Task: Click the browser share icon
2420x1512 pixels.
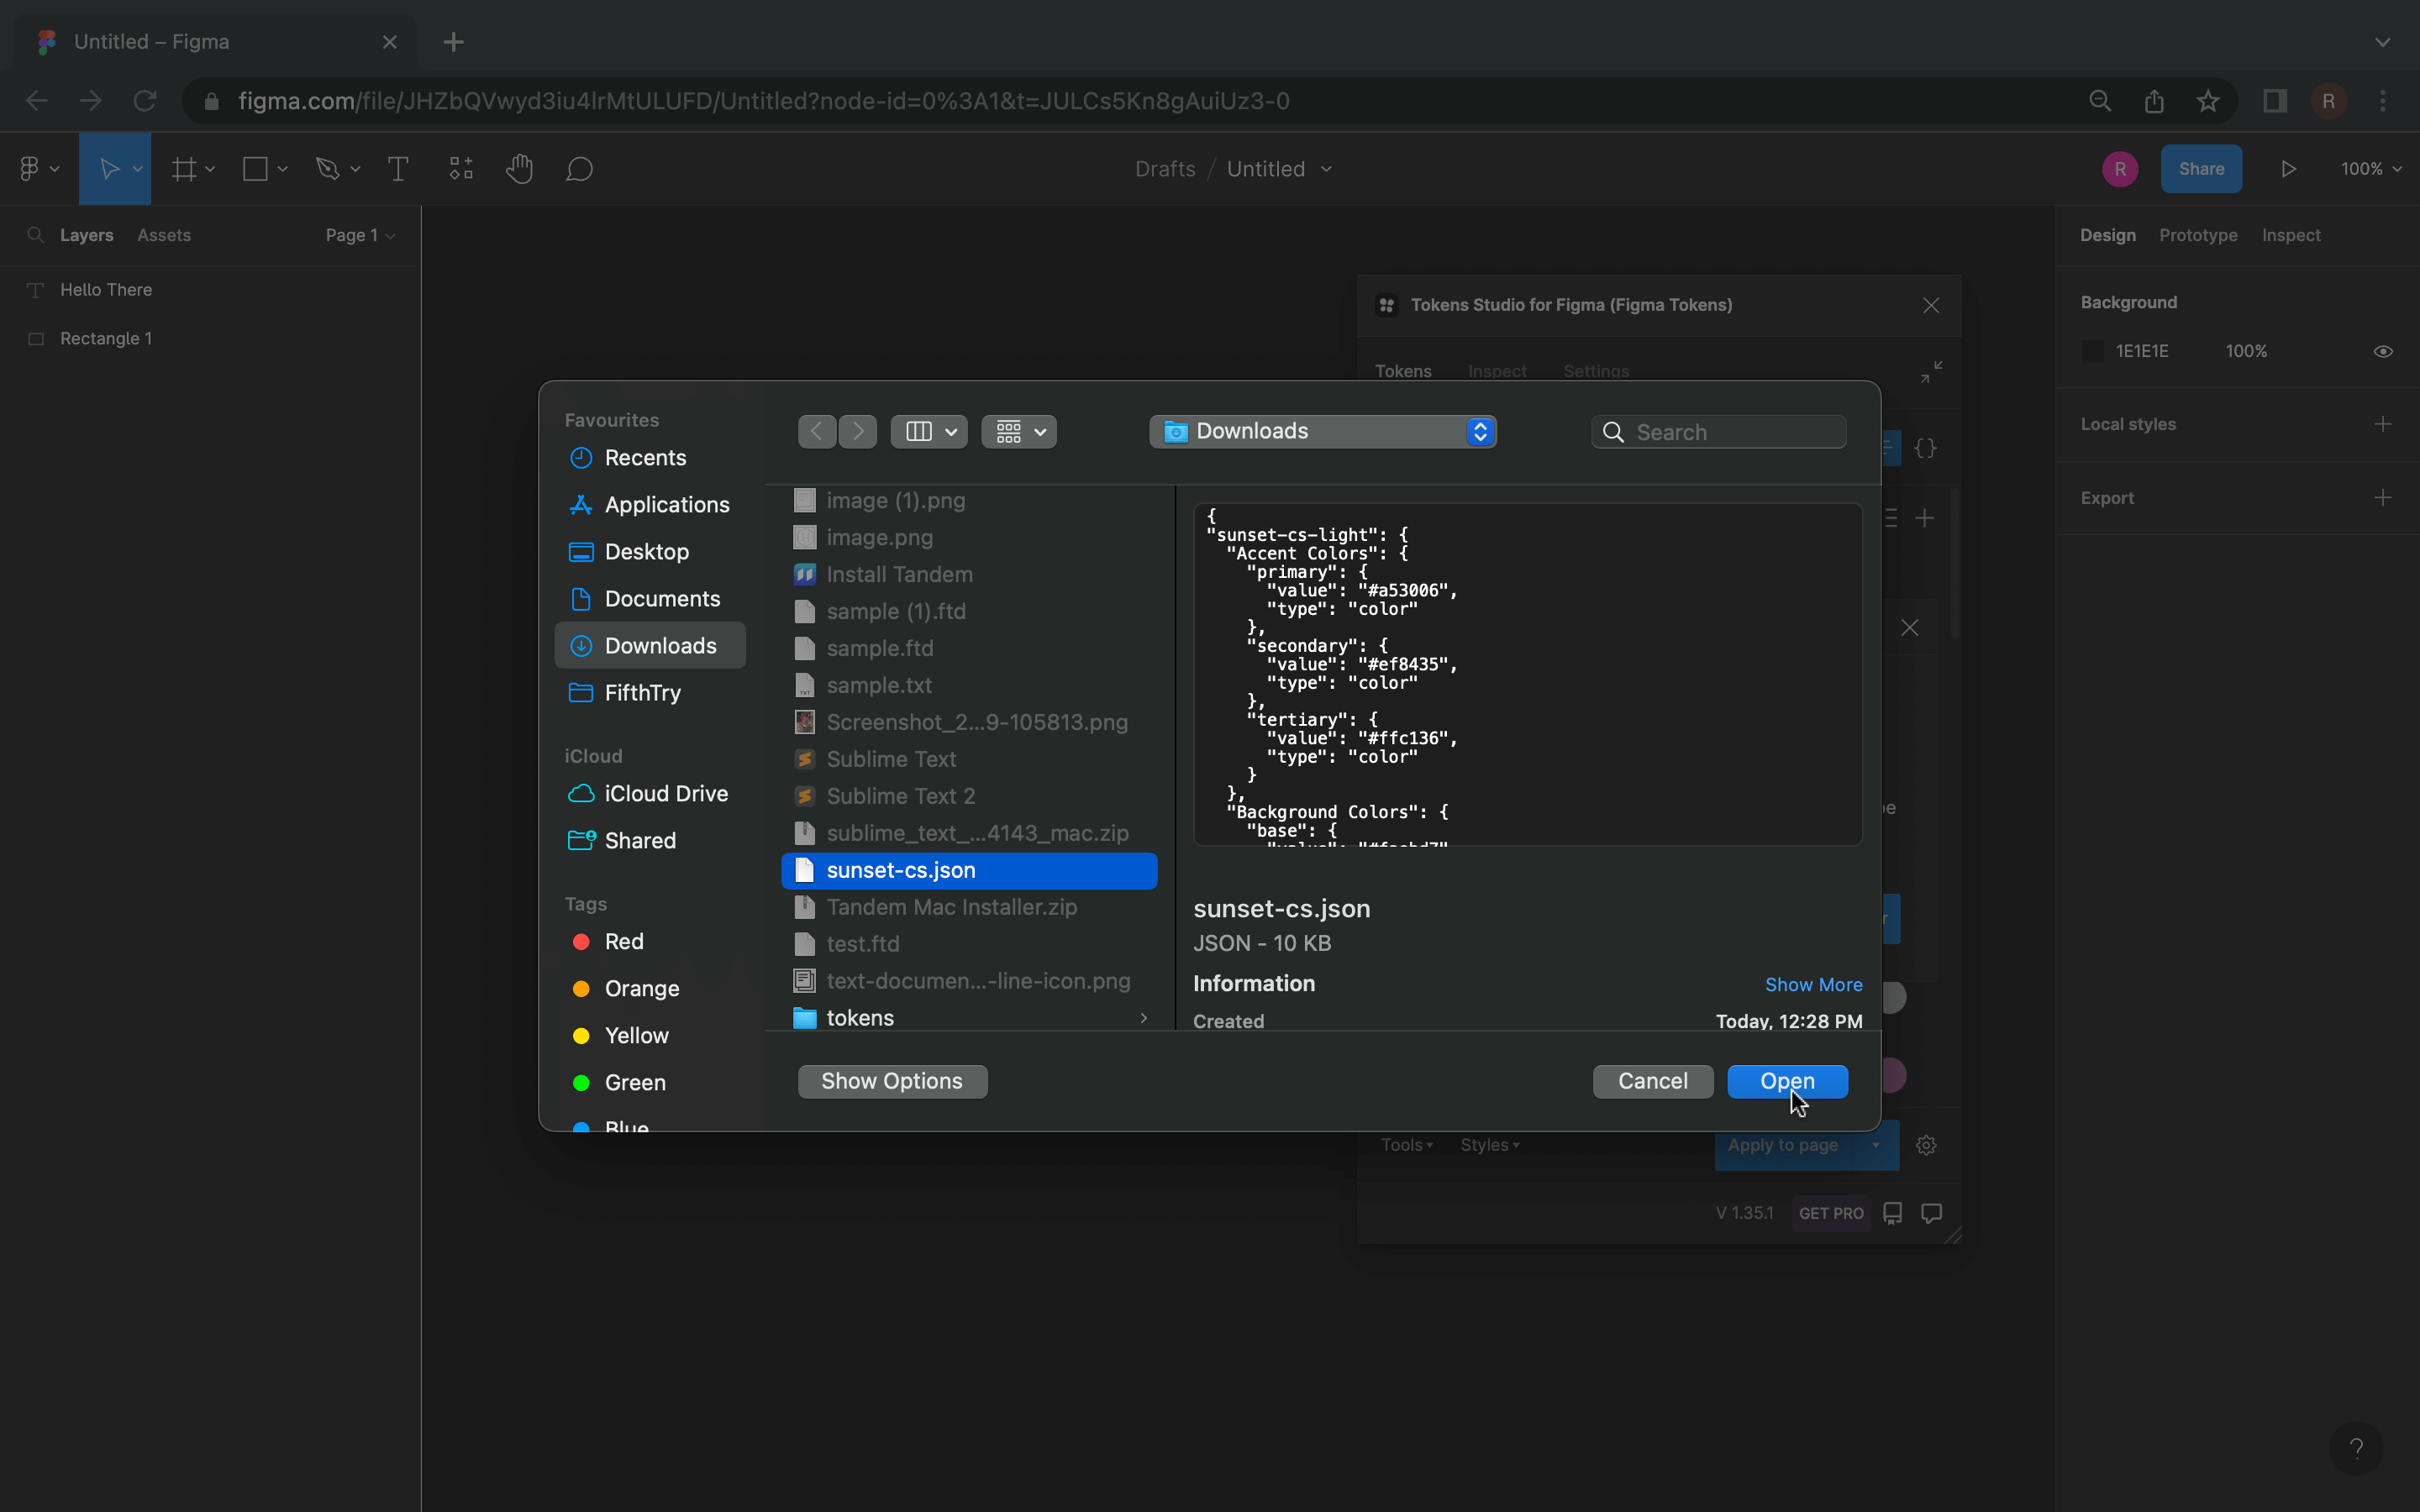Action: 2154,101
